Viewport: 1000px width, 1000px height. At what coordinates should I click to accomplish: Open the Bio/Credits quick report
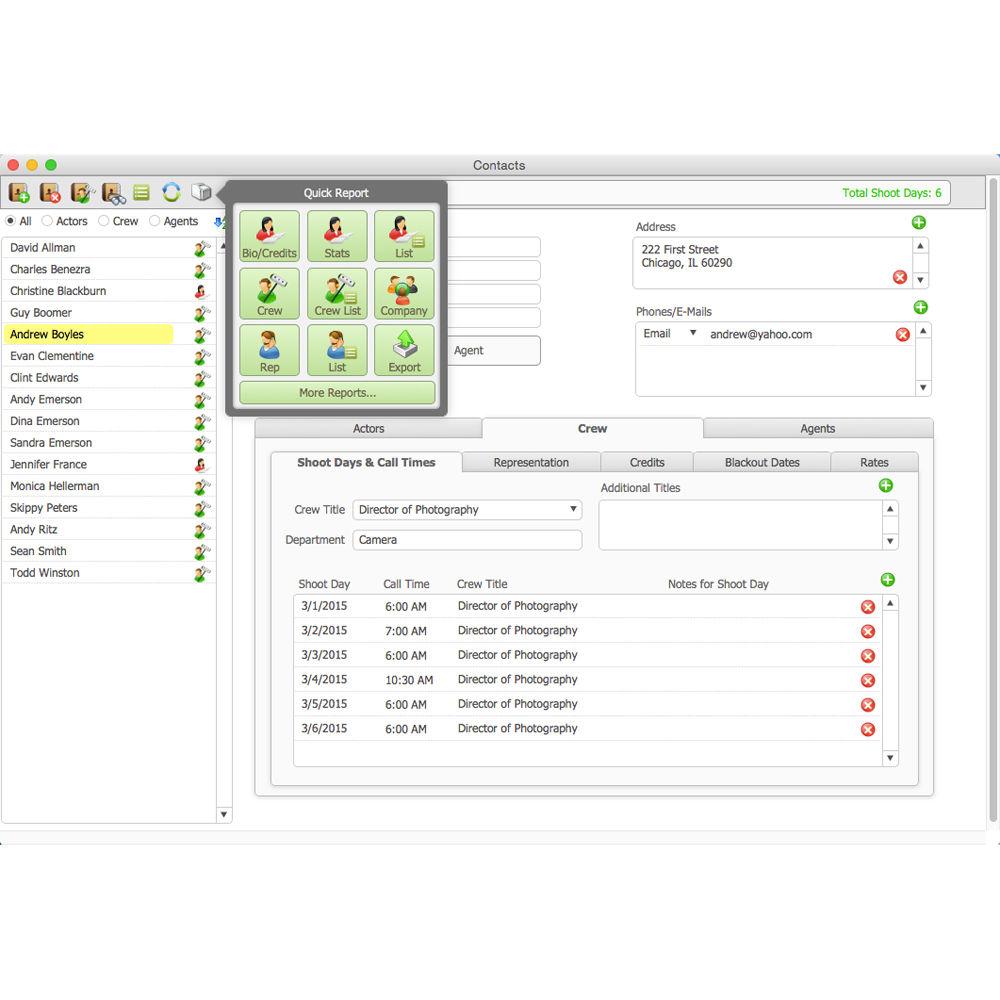(270, 236)
